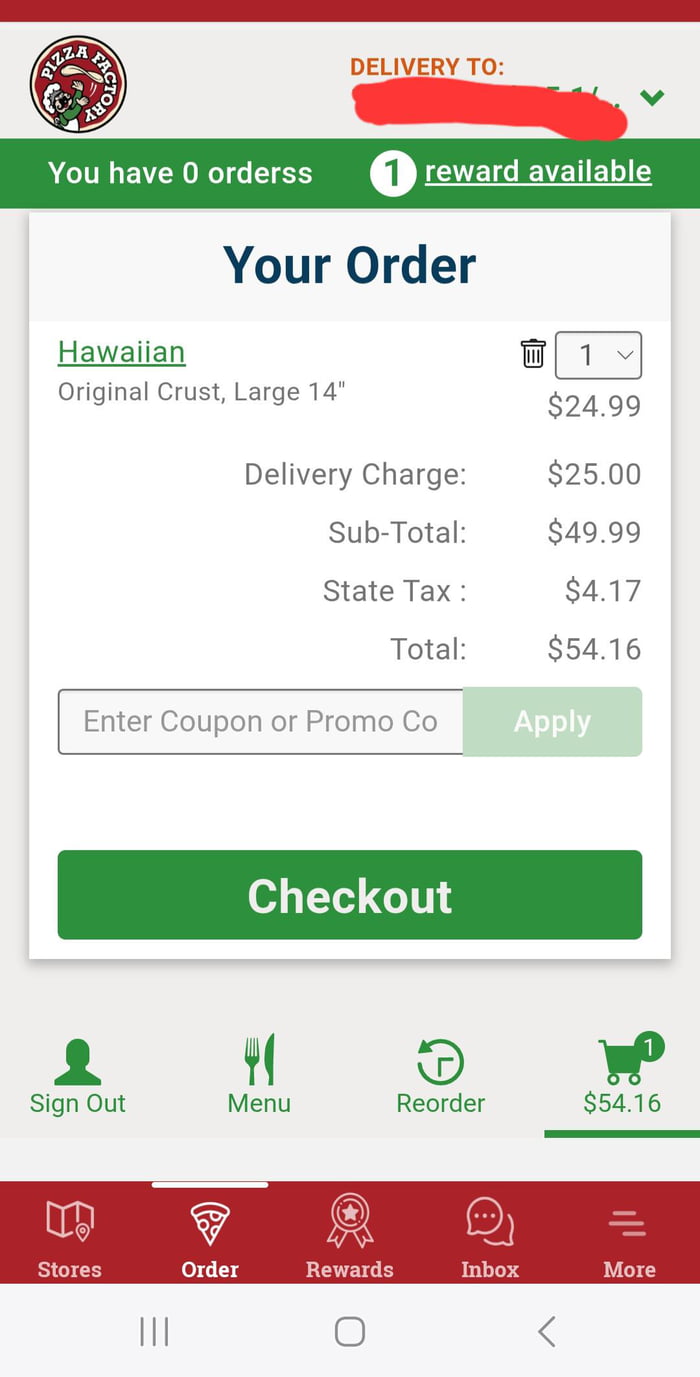This screenshot has width=700, height=1377.
Task: Tap the Sign Out person icon
Action: (x=77, y=1060)
